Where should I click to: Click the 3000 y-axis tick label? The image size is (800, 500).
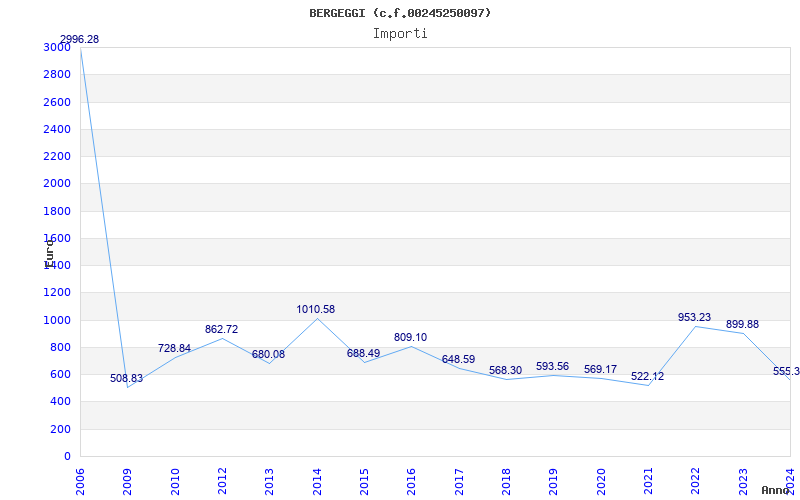(57, 48)
